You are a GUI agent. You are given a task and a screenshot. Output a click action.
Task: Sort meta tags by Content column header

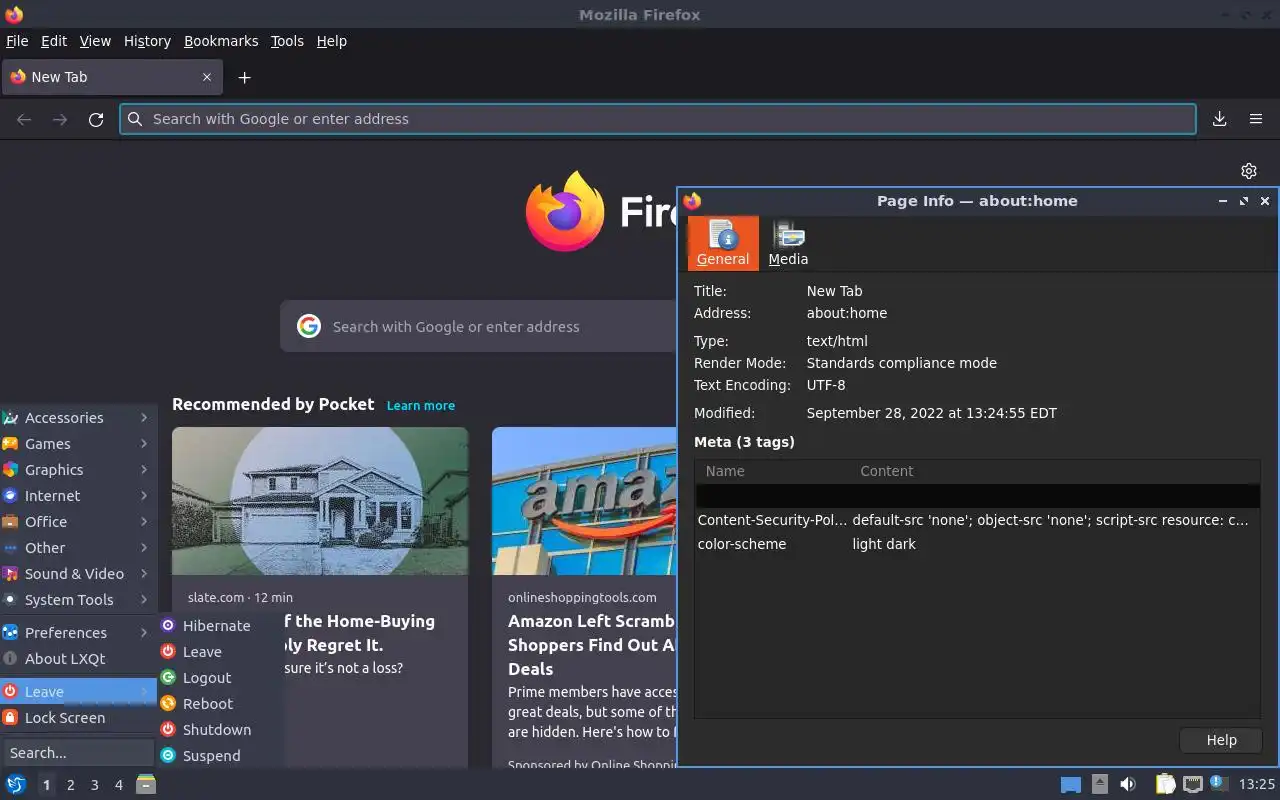click(x=1055, y=471)
